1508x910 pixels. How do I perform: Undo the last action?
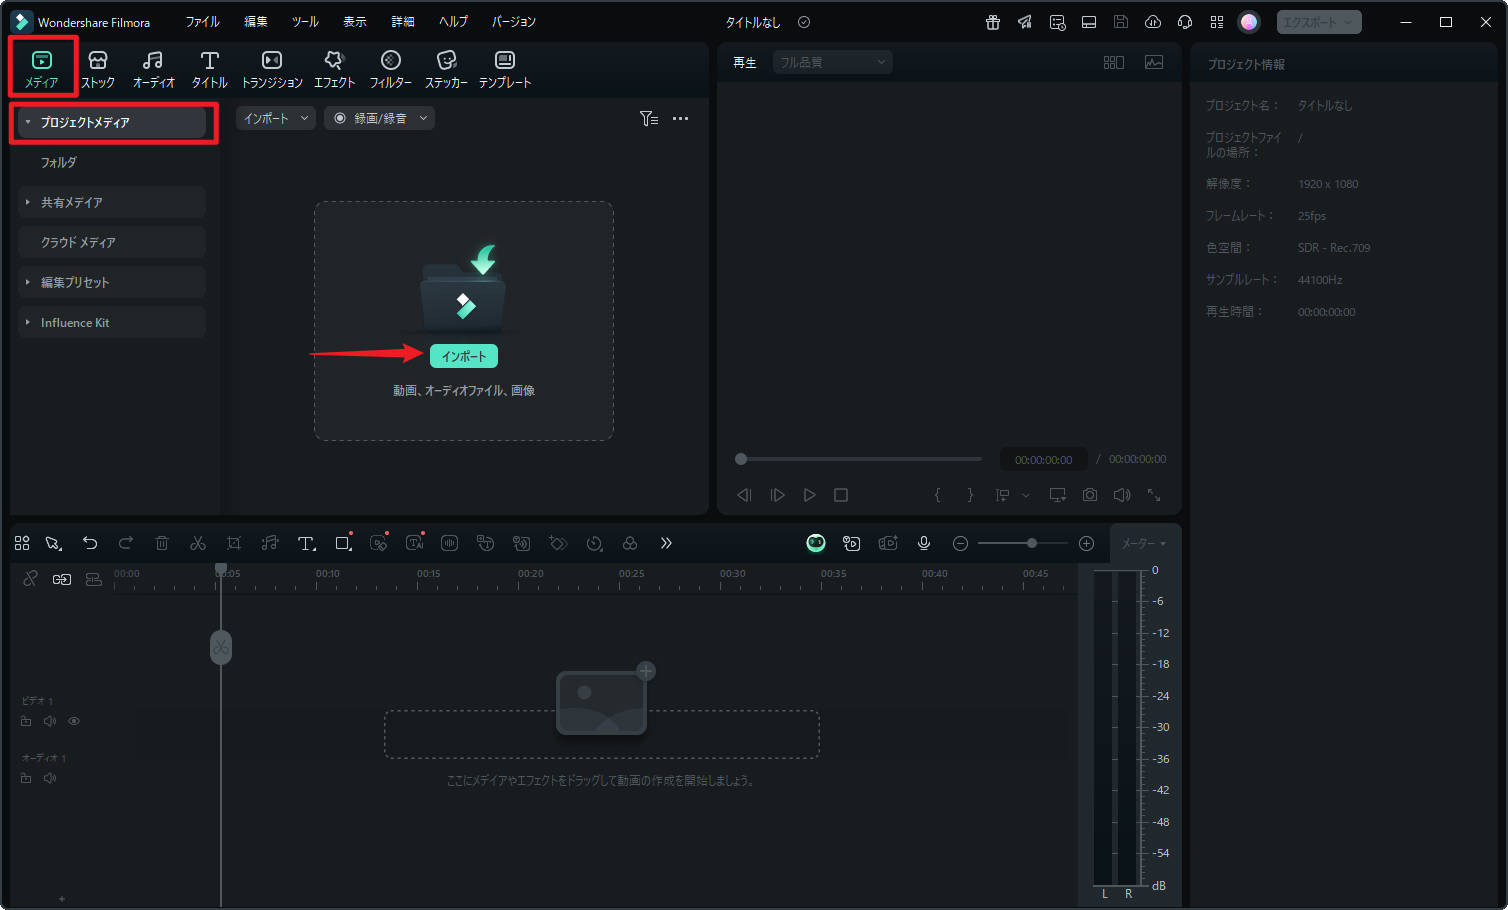tap(90, 543)
